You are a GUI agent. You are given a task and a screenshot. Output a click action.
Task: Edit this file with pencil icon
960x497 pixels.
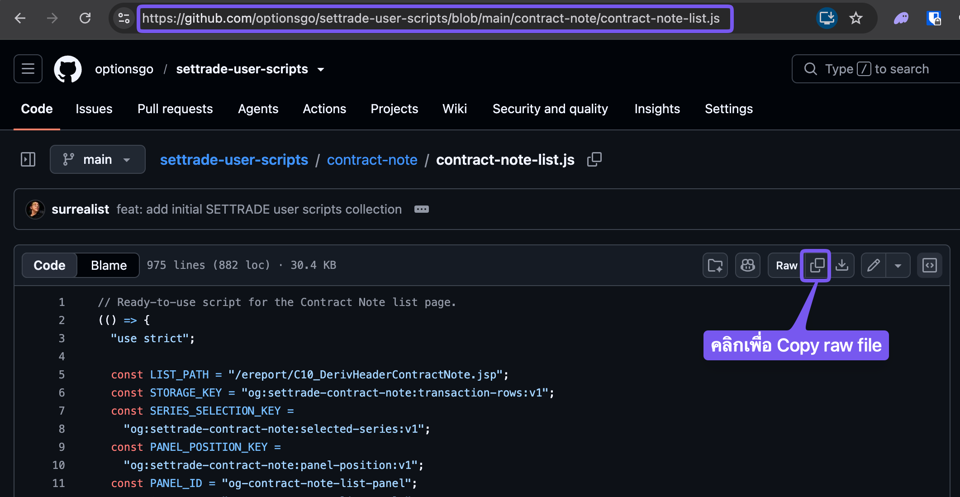point(874,265)
